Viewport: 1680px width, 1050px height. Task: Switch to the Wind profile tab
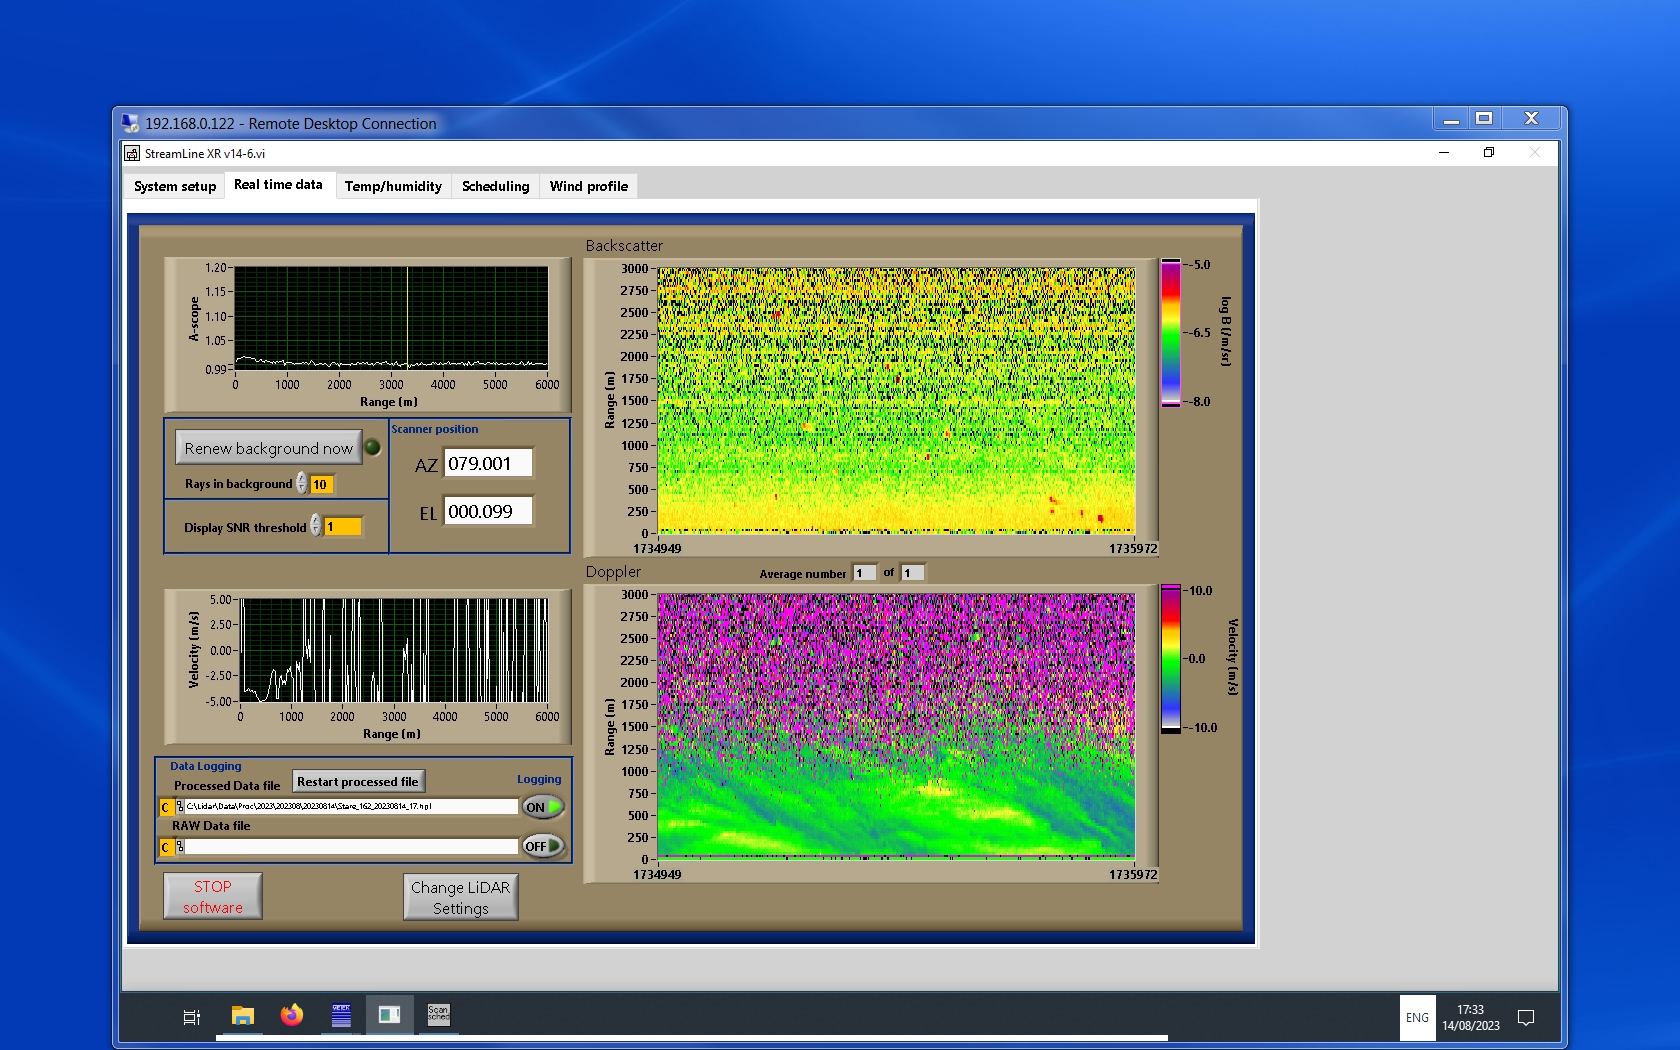point(588,186)
